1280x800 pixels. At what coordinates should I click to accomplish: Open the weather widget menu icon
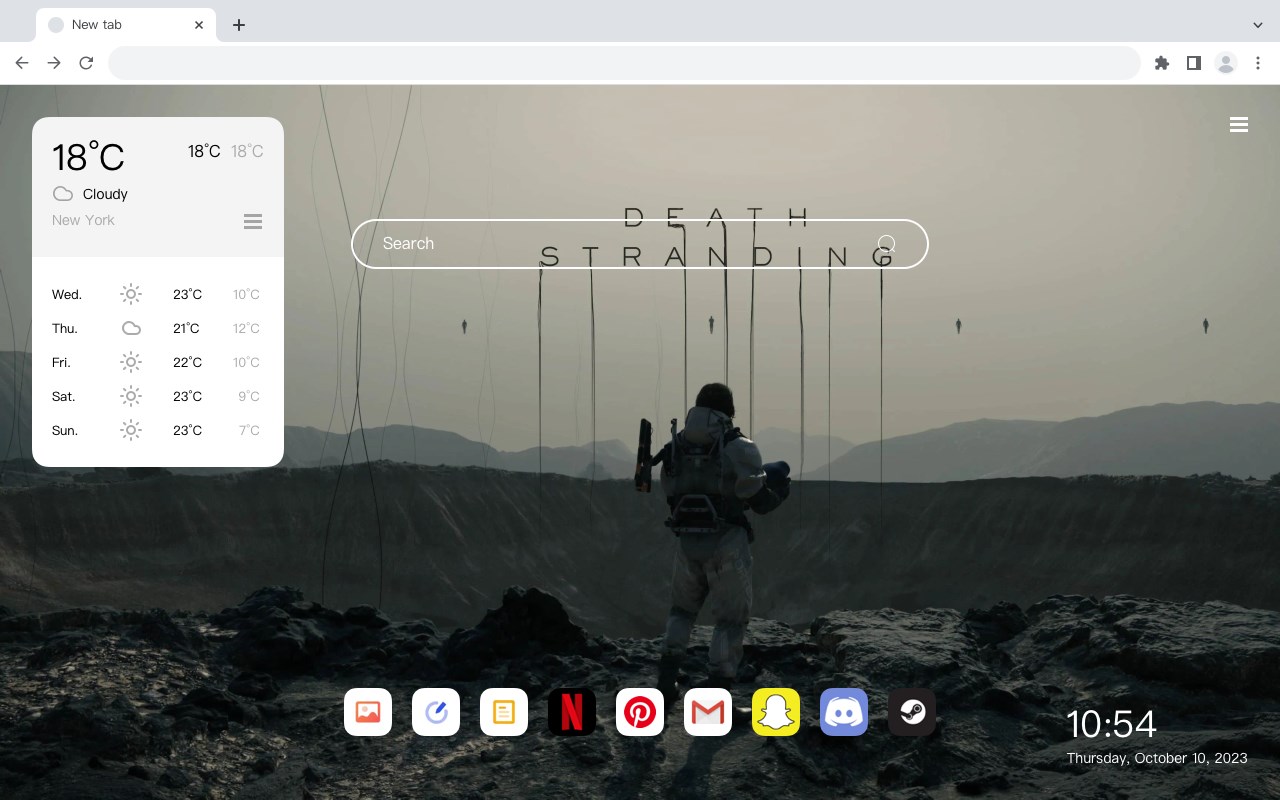coord(253,221)
